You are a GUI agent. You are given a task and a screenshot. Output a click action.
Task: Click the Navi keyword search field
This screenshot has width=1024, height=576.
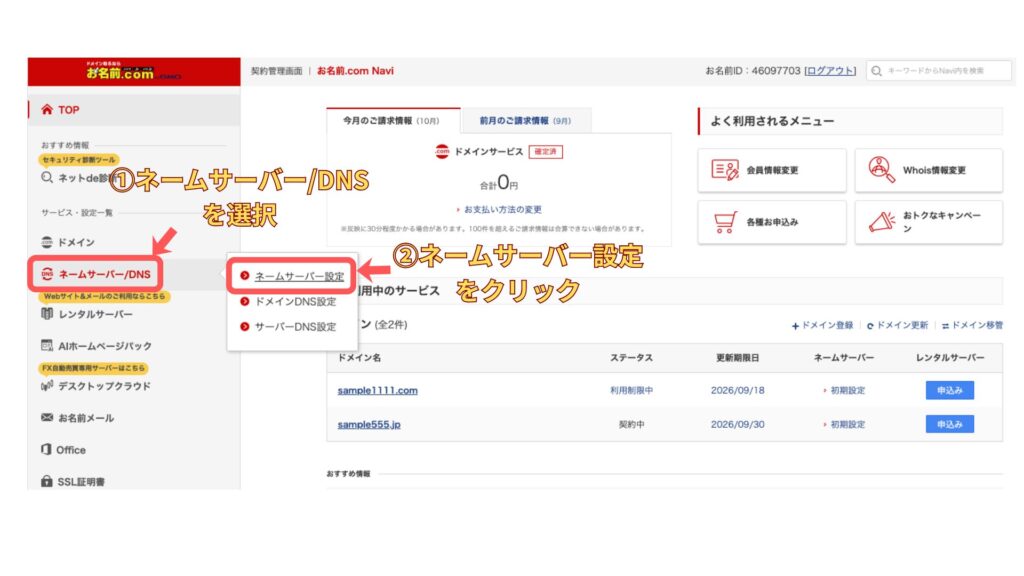point(940,71)
